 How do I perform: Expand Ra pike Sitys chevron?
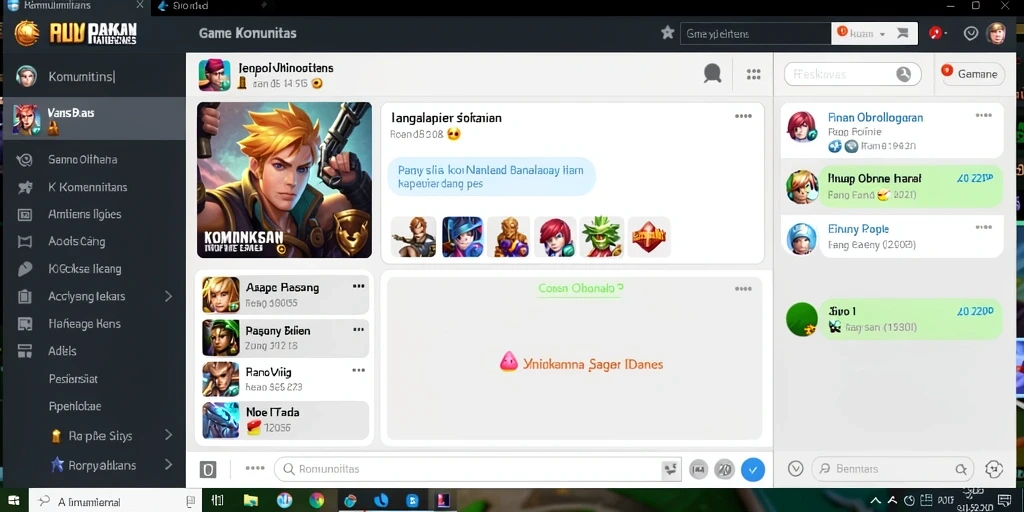point(168,435)
